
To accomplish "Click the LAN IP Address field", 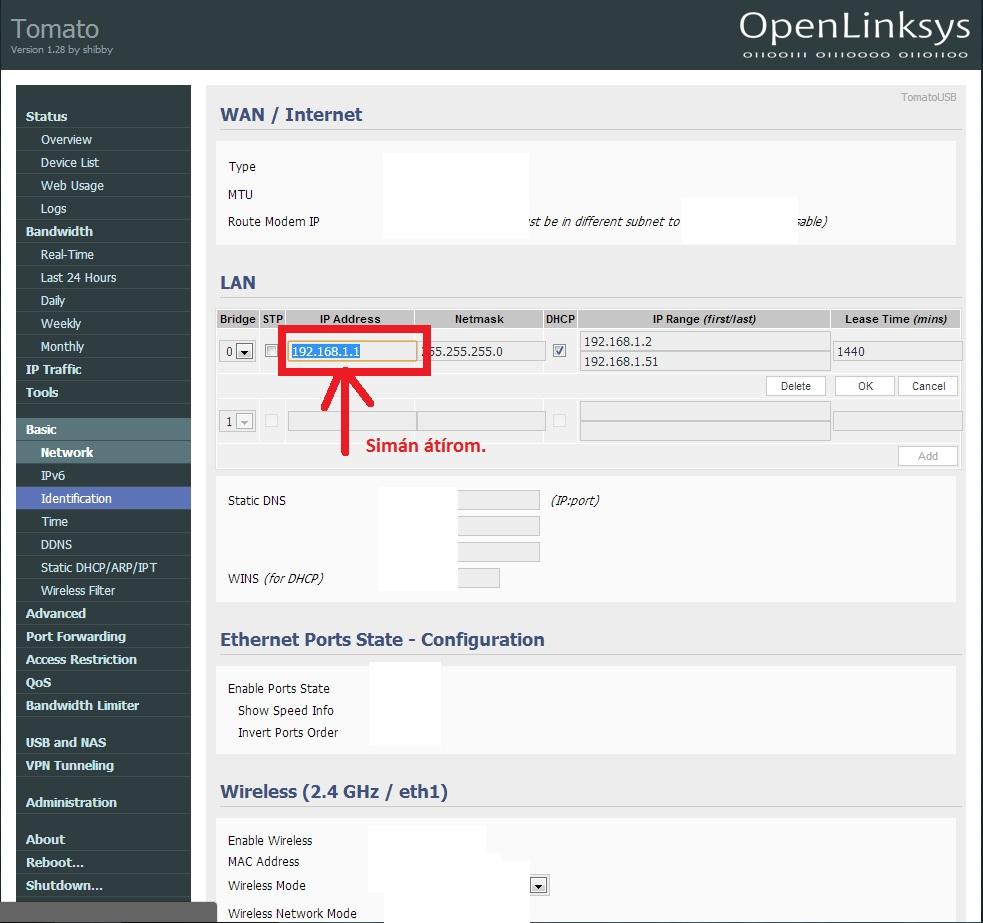I will pos(352,351).
